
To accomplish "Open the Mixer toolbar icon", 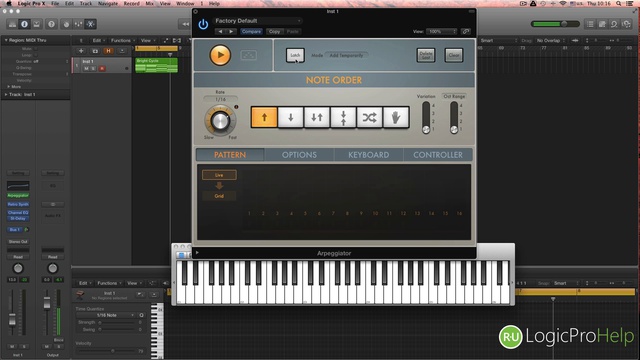I will tap(78, 24).
